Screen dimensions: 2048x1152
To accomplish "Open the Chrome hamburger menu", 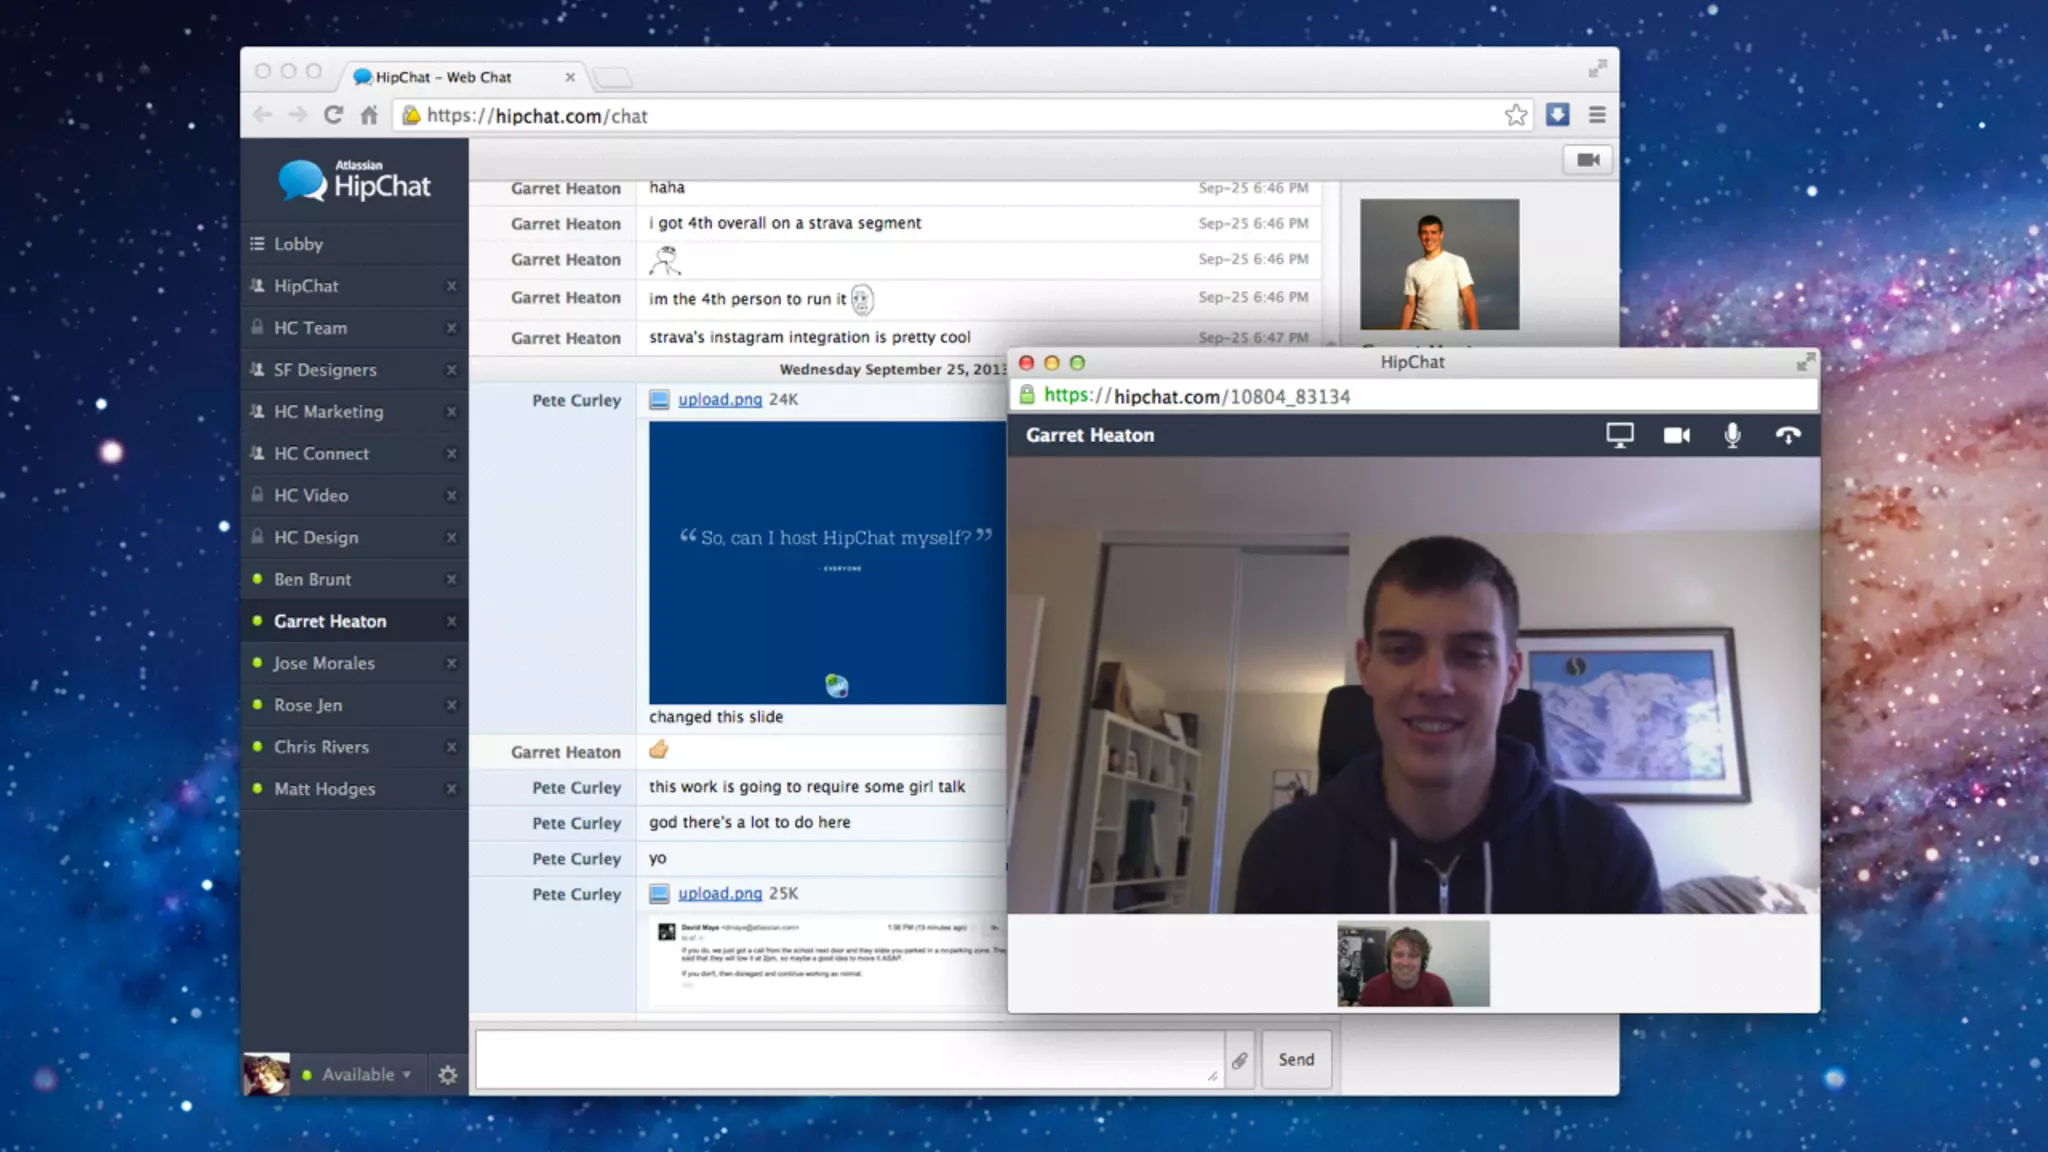I will pyautogui.click(x=1597, y=115).
